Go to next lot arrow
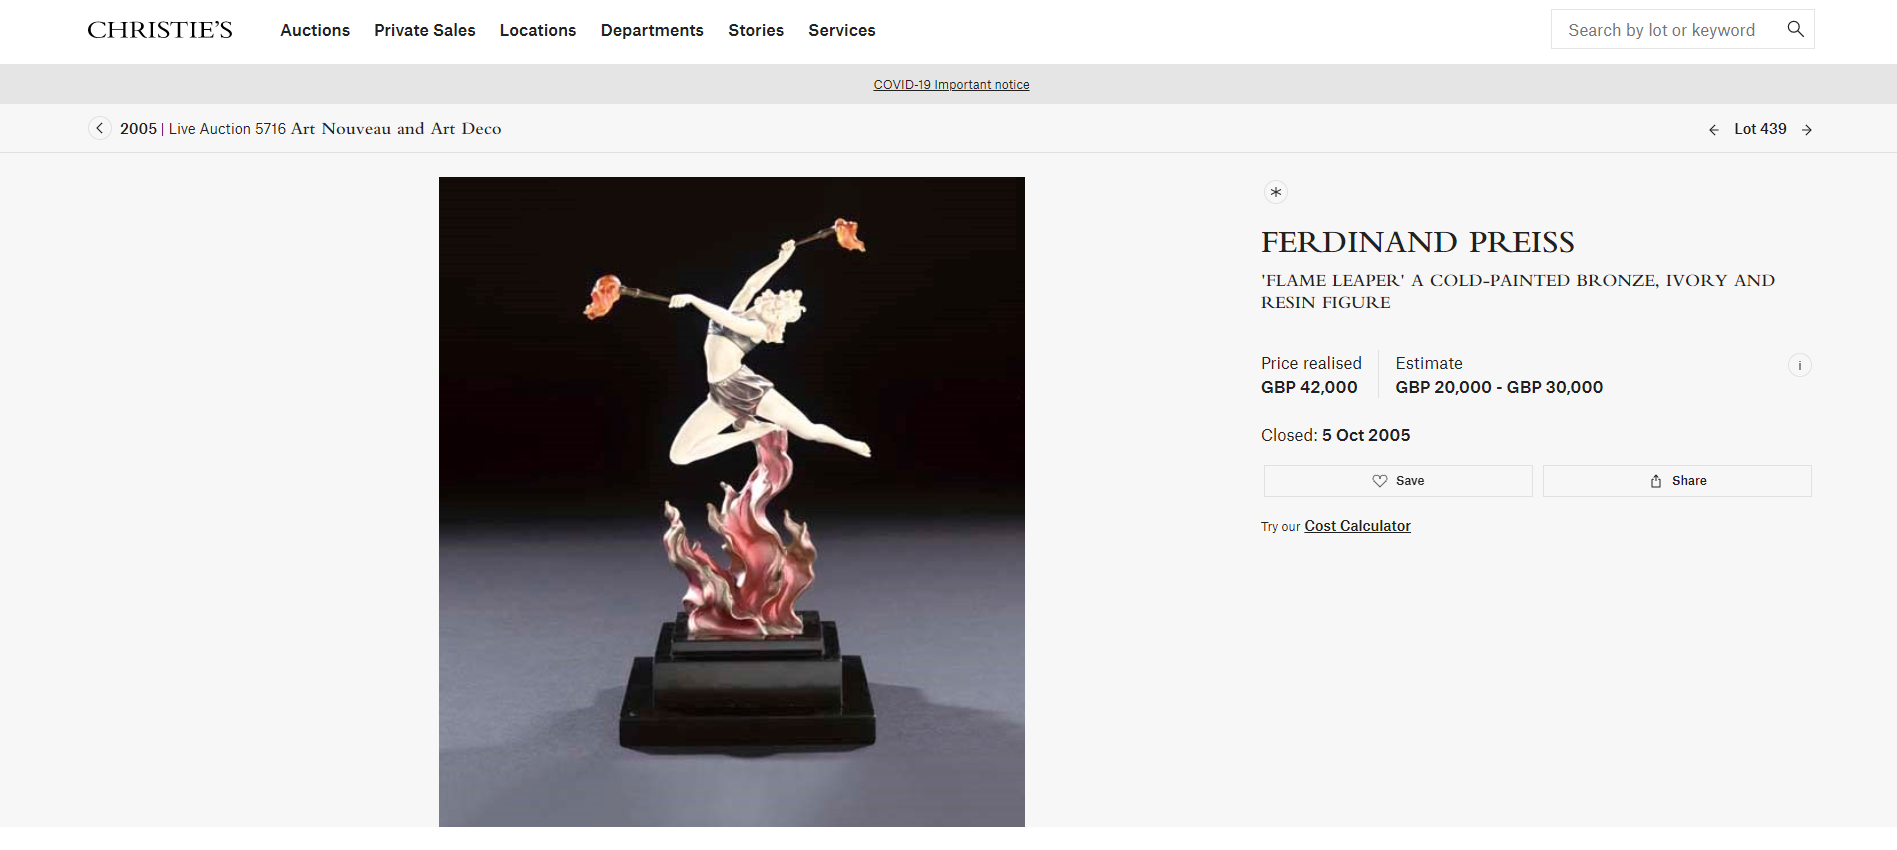Screen dimensions: 1897x850 [x=1807, y=130]
